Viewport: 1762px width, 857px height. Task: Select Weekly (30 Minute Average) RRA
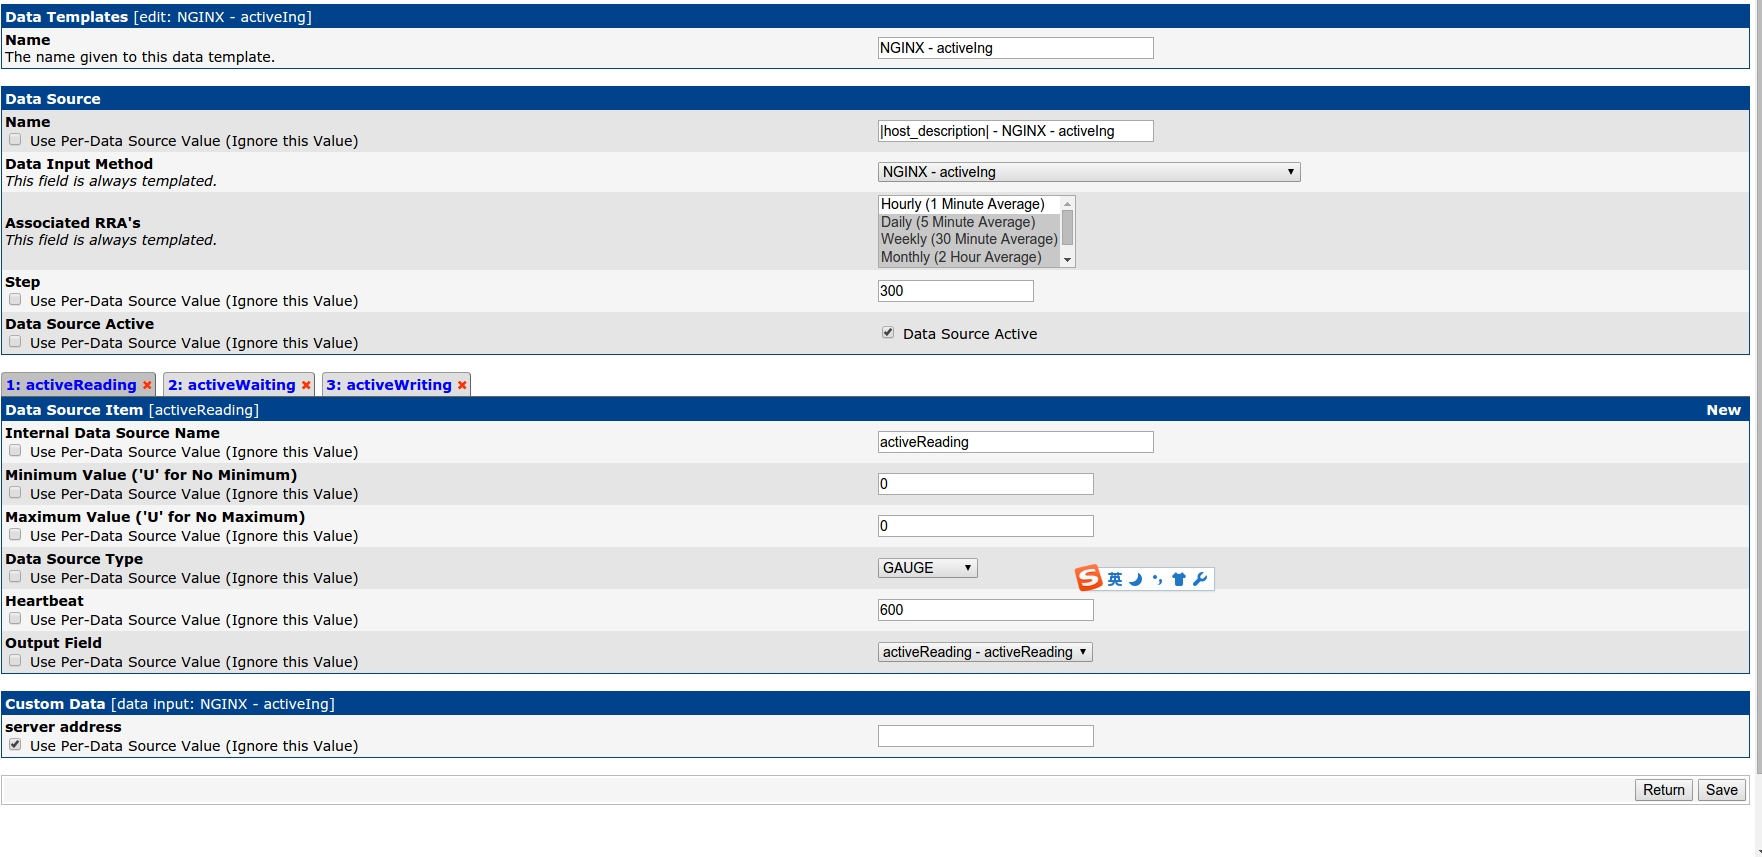coord(969,239)
